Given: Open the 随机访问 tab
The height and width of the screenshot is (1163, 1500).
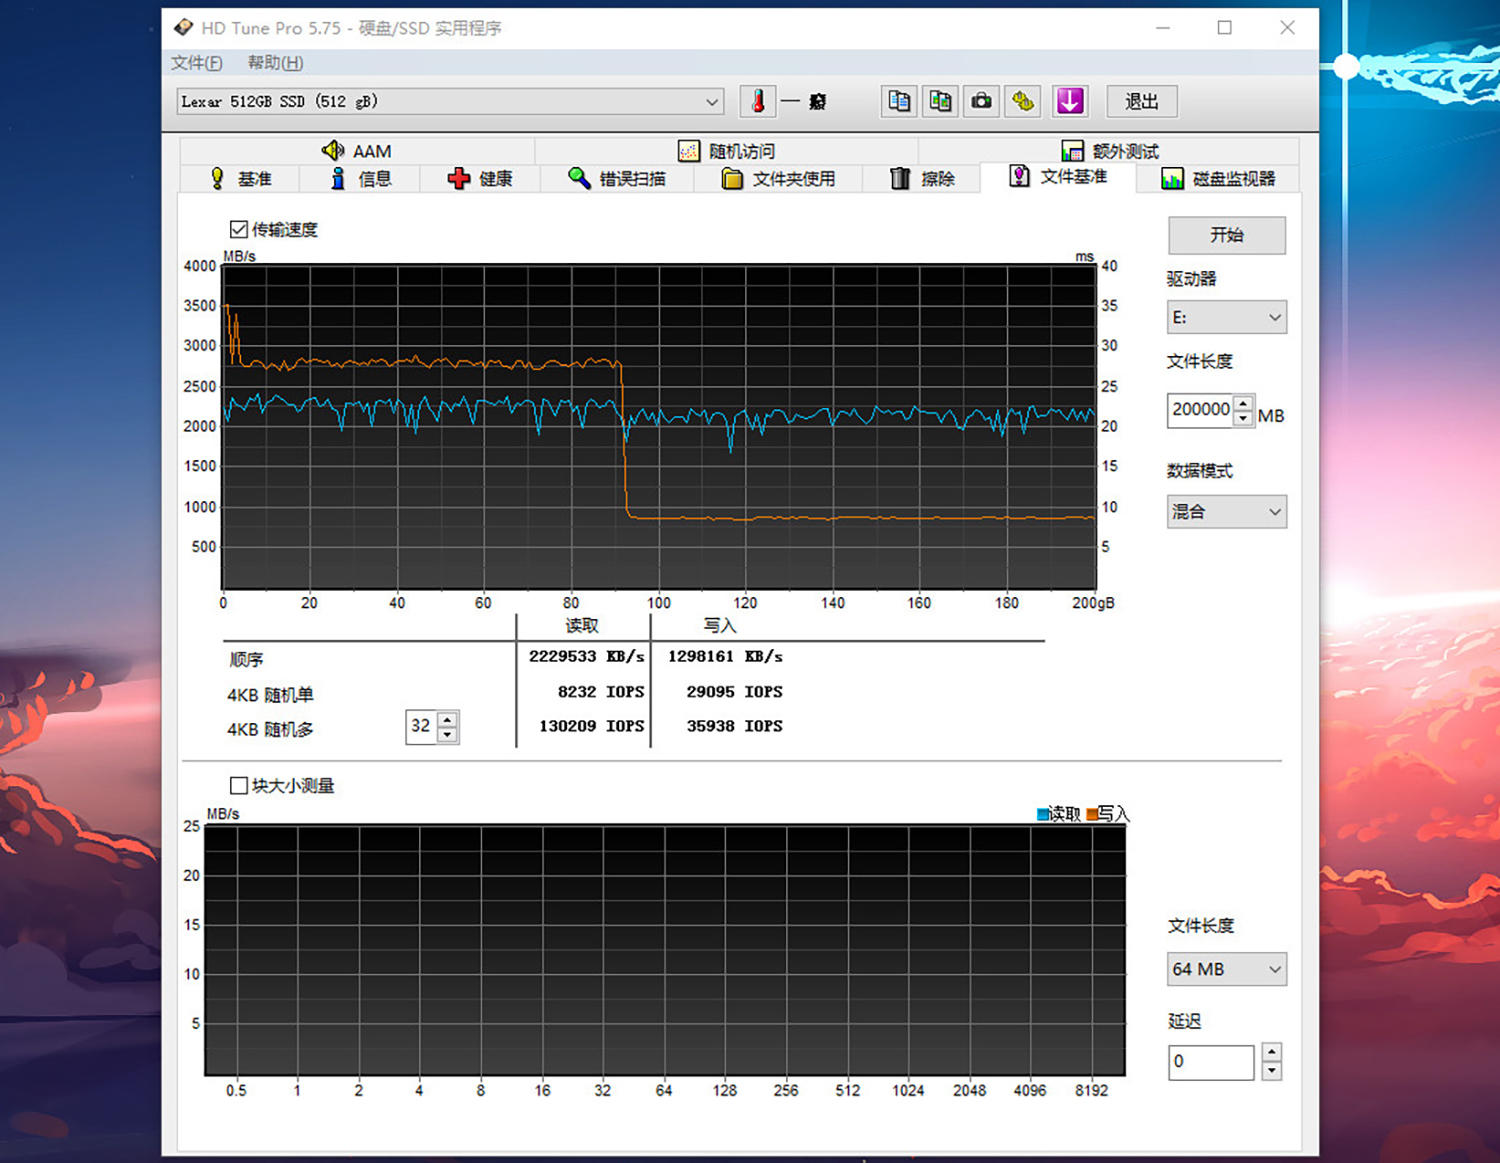Looking at the screenshot, I should (x=727, y=151).
